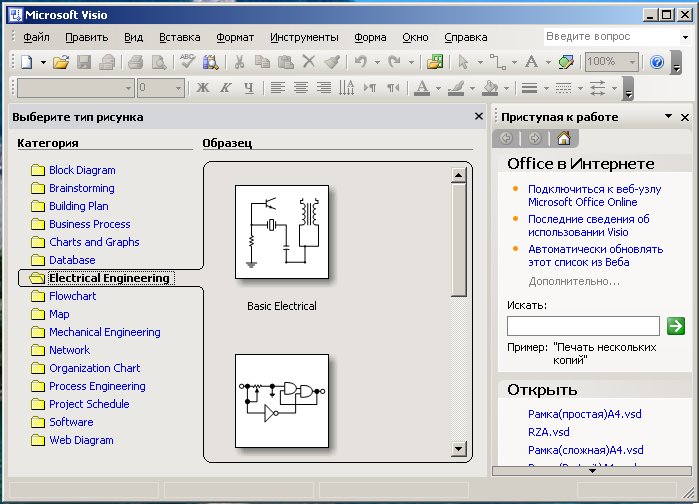Open recent file Рамка(простая)A4.vsd
699x504 pixels.
(584, 414)
